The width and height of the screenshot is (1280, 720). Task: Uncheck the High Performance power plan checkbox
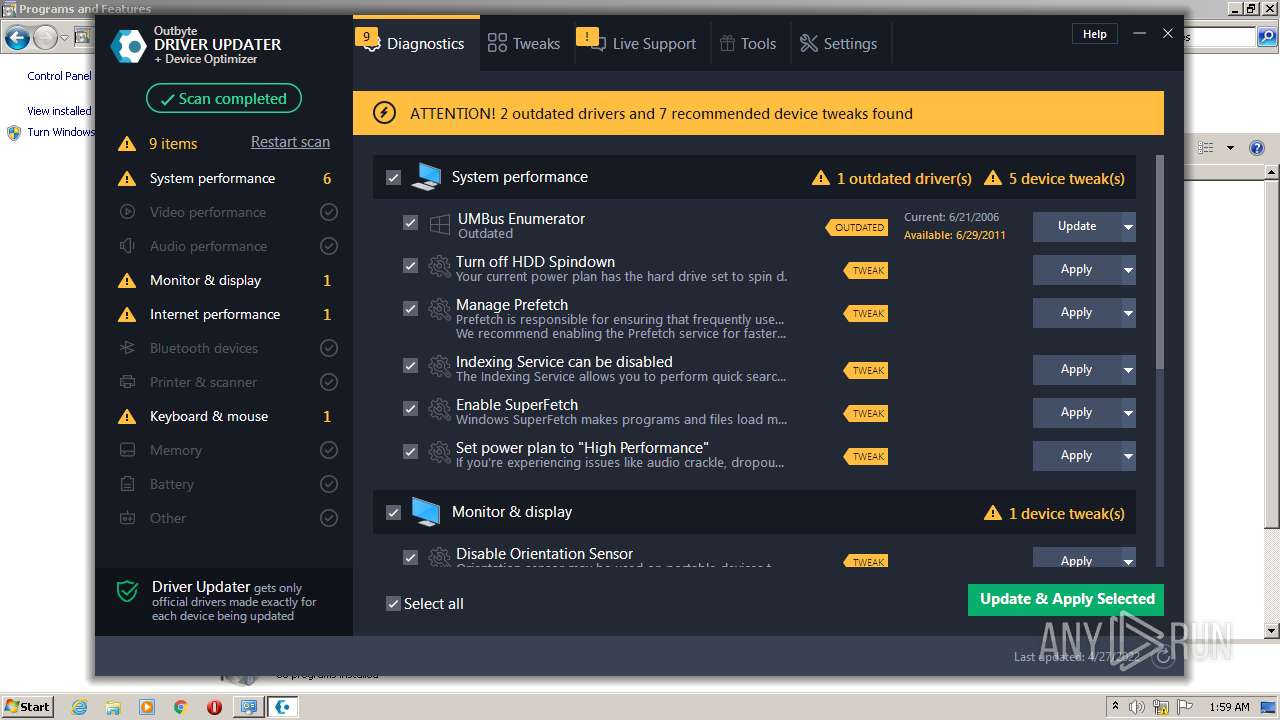[410, 452]
